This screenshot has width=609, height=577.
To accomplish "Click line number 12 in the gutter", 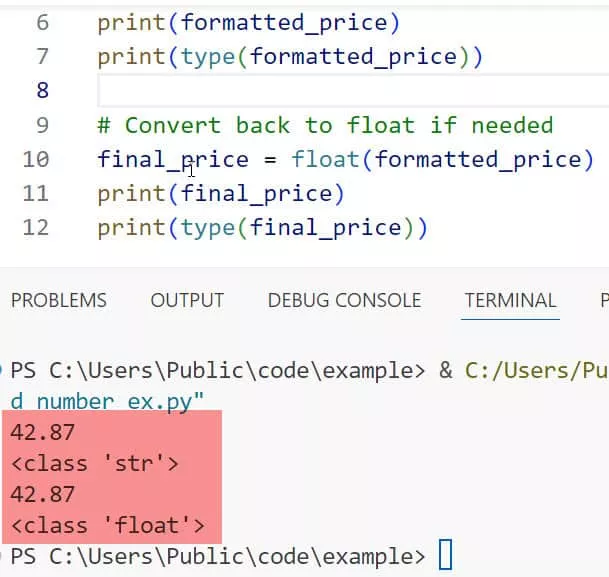I will (35, 228).
